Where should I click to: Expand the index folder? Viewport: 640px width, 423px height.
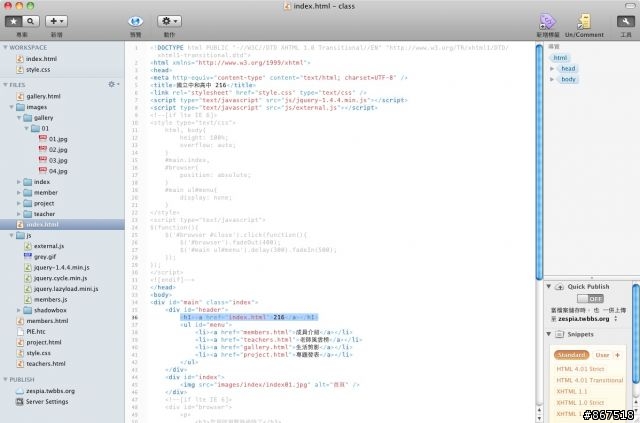pyautogui.click(x=19, y=182)
